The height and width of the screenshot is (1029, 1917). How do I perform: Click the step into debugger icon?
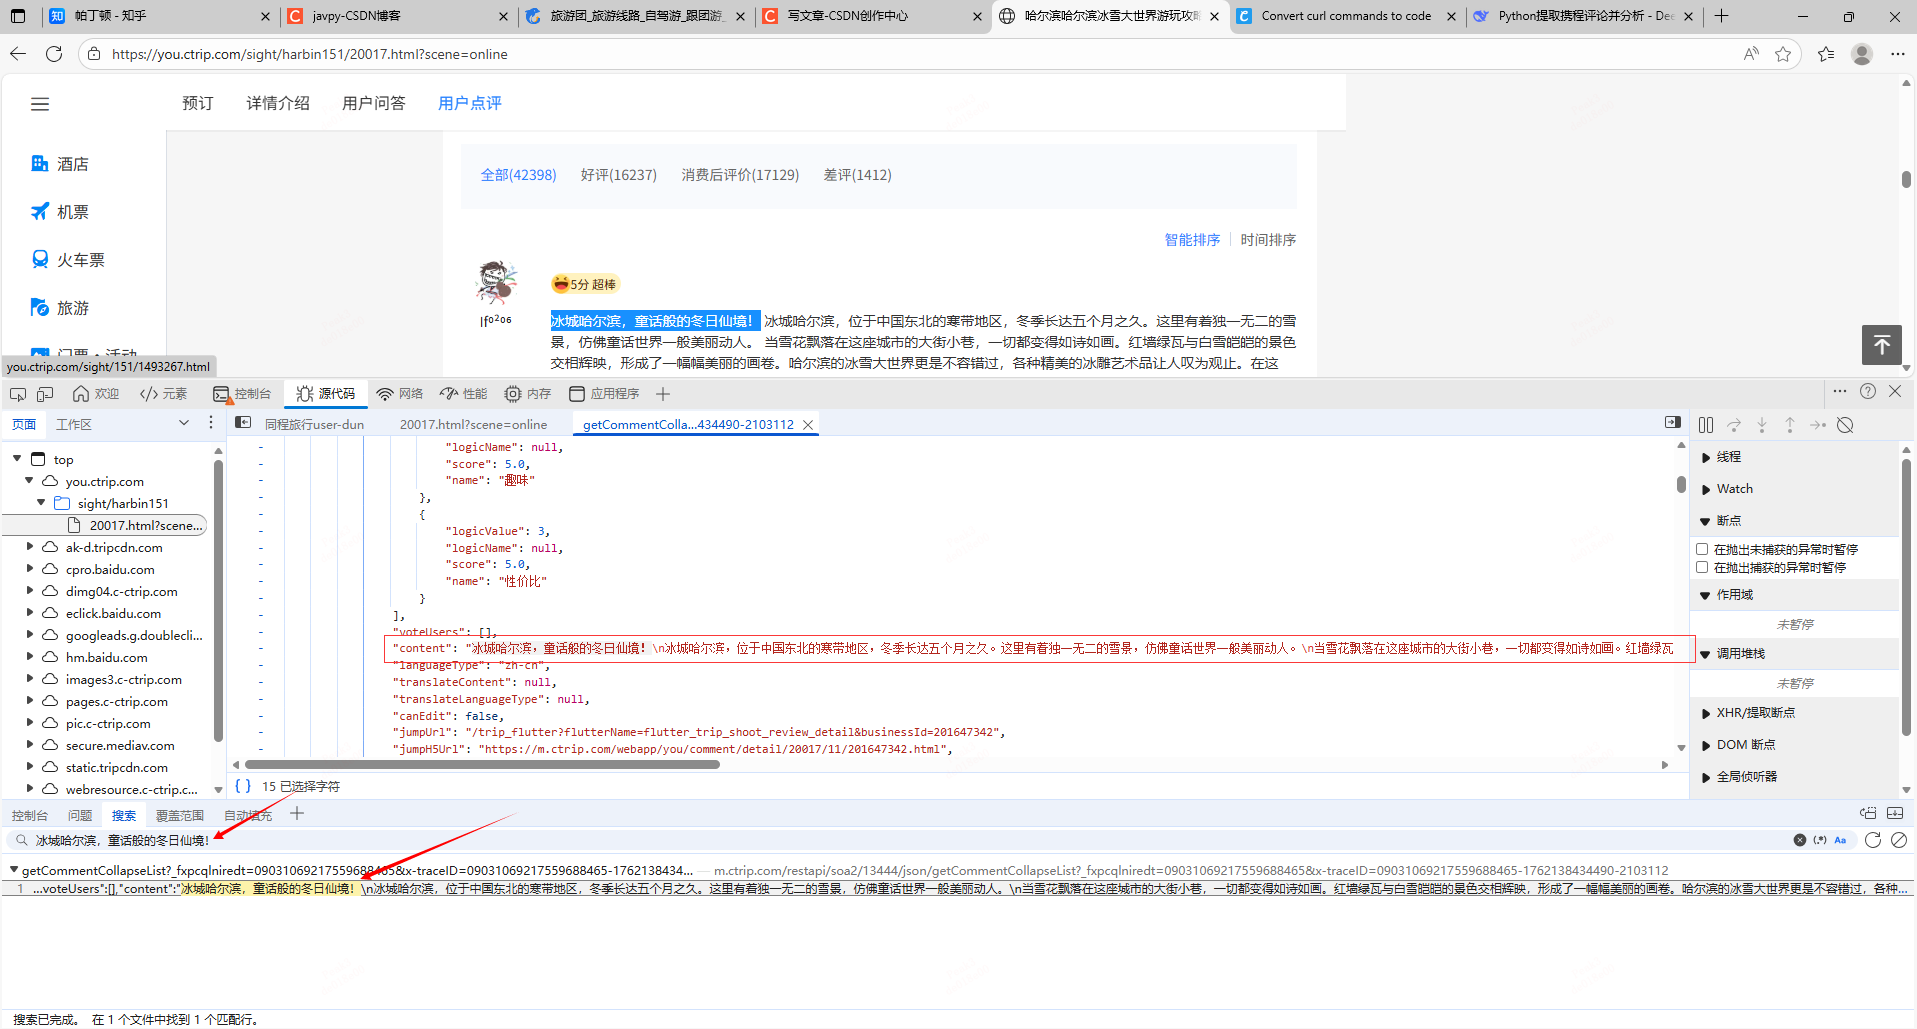(x=1762, y=425)
